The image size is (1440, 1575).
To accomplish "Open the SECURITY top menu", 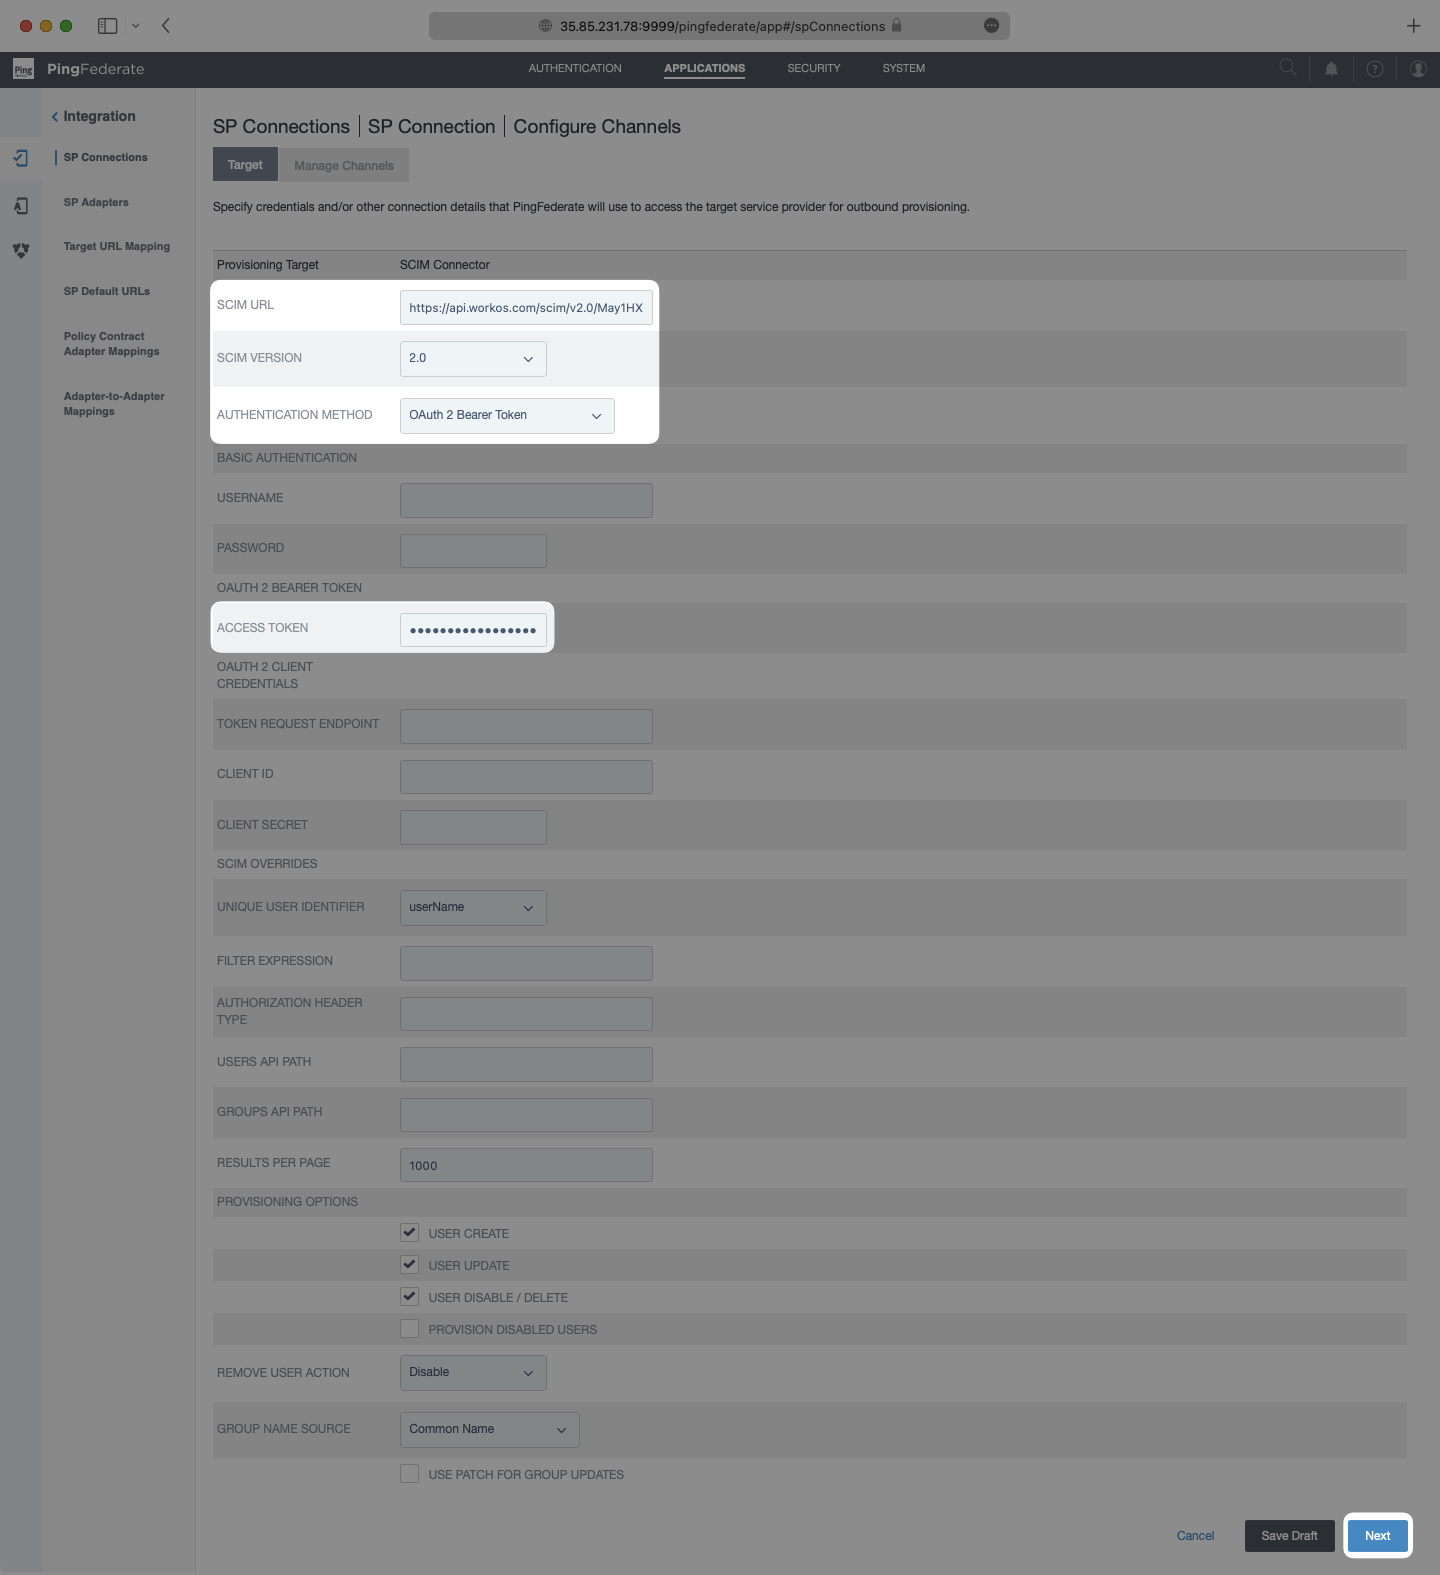I will pos(814,68).
